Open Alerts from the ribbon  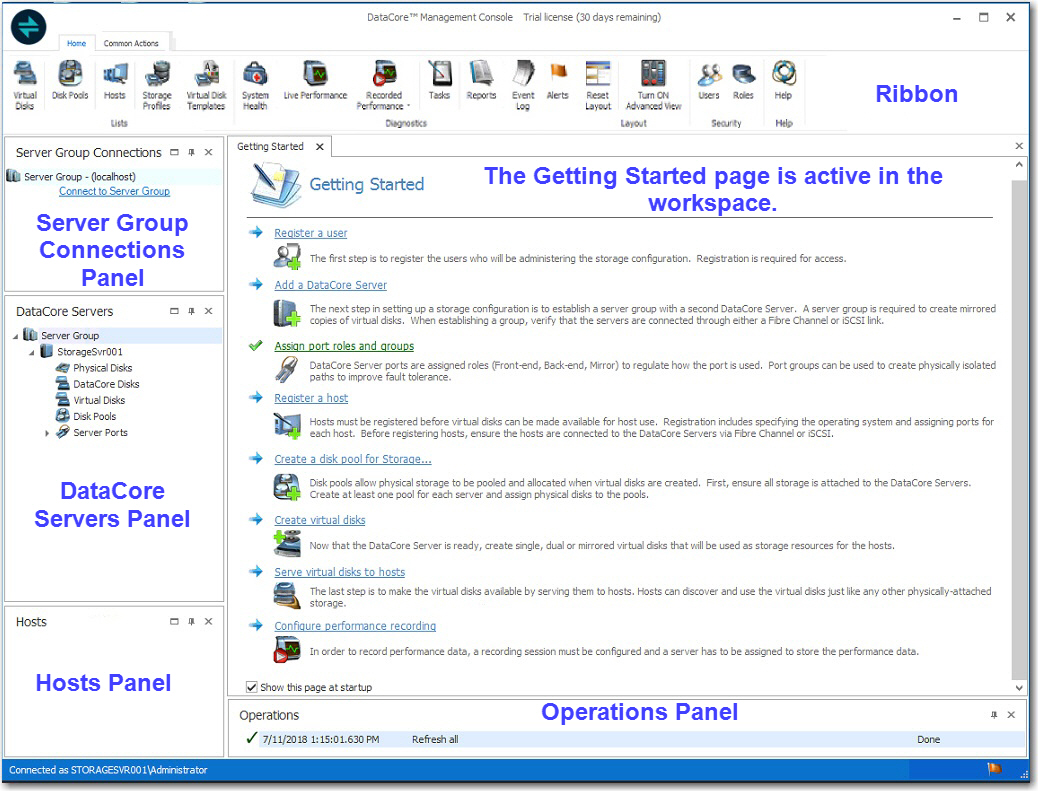point(557,81)
